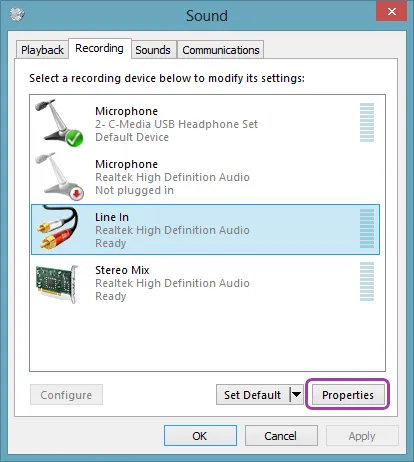Close the Sound dialog window

pyautogui.click(x=391, y=11)
